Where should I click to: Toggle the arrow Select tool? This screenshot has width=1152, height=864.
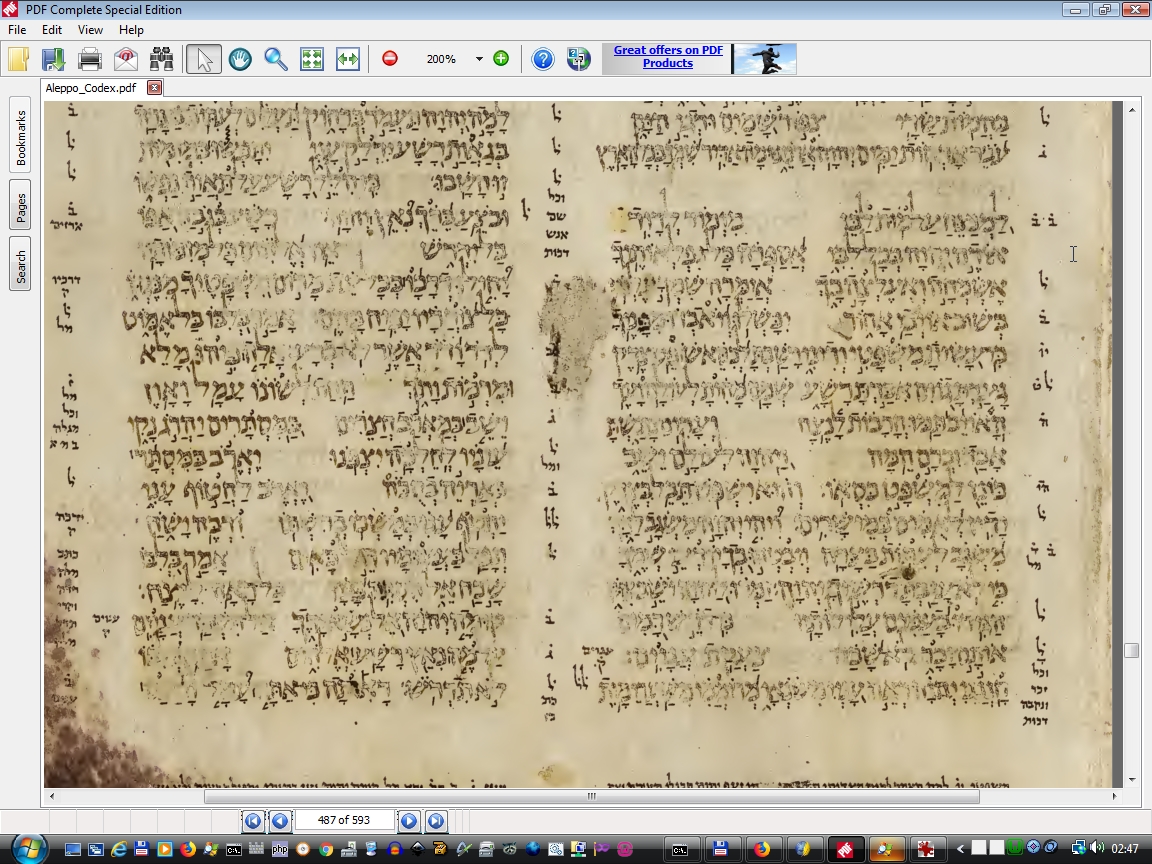(204, 59)
